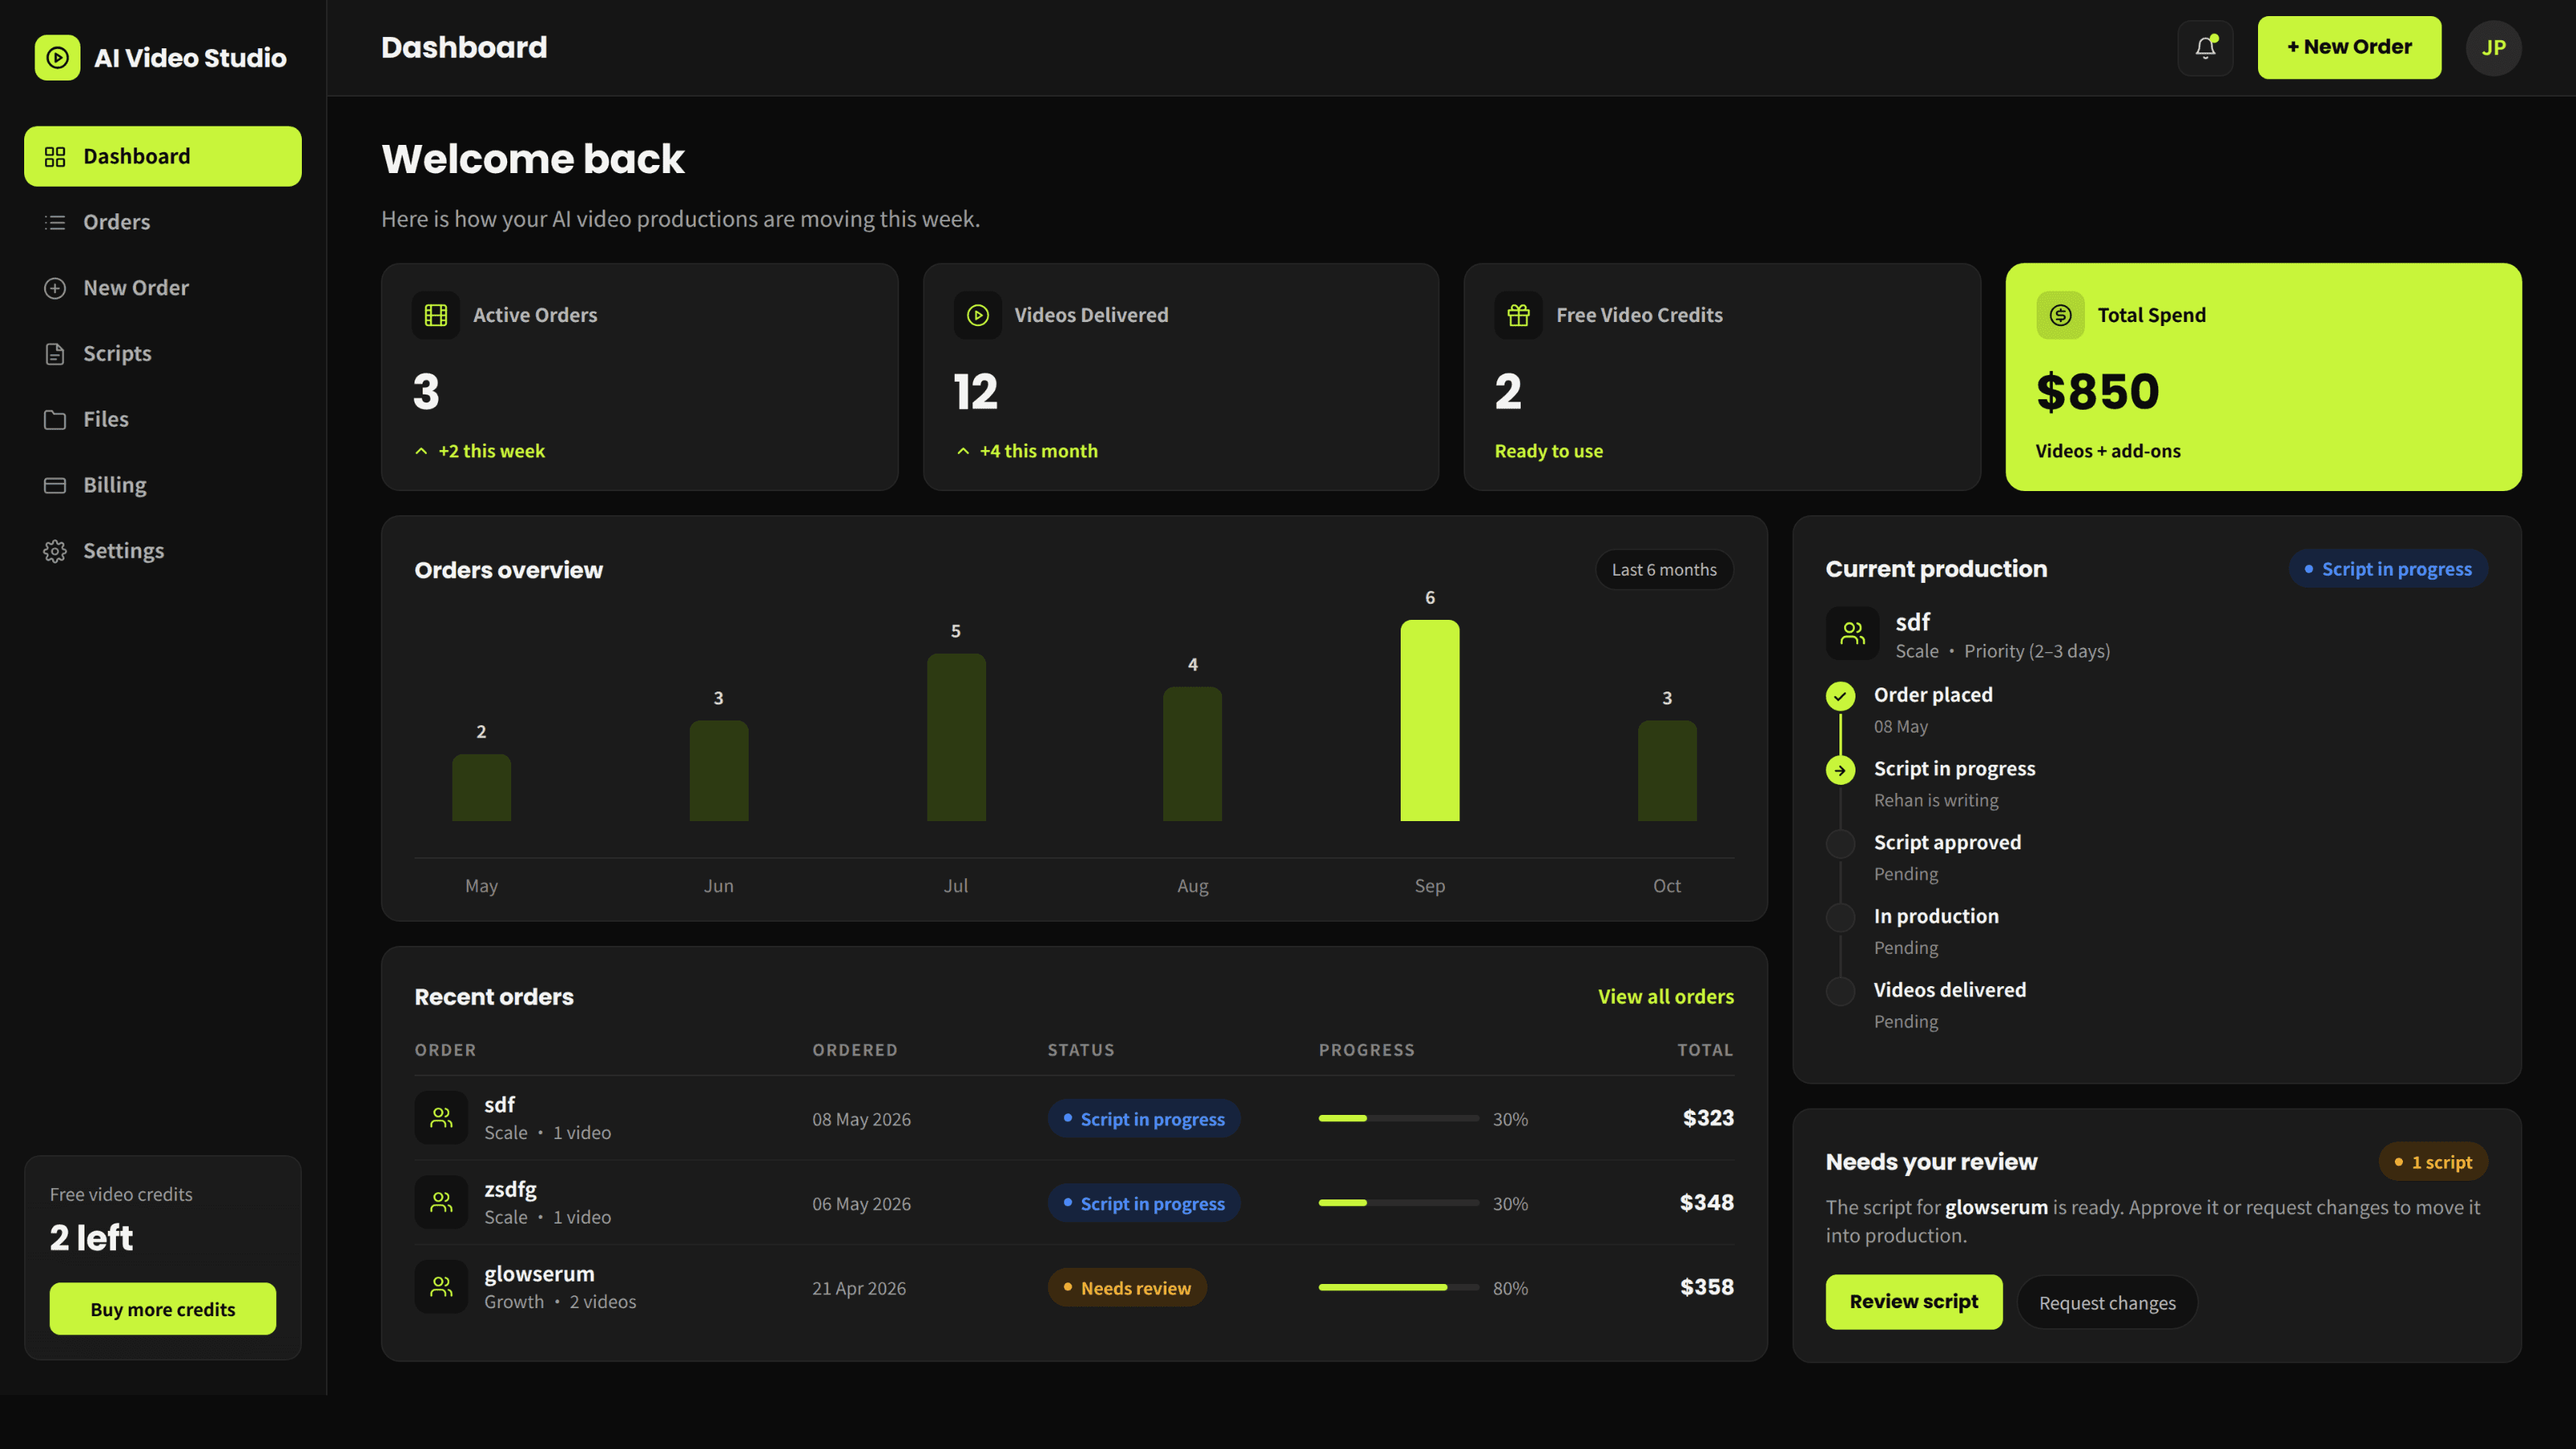Click the Sep bar in Orders overview
Viewport: 2576px width, 1449px height.
tap(1430, 720)
